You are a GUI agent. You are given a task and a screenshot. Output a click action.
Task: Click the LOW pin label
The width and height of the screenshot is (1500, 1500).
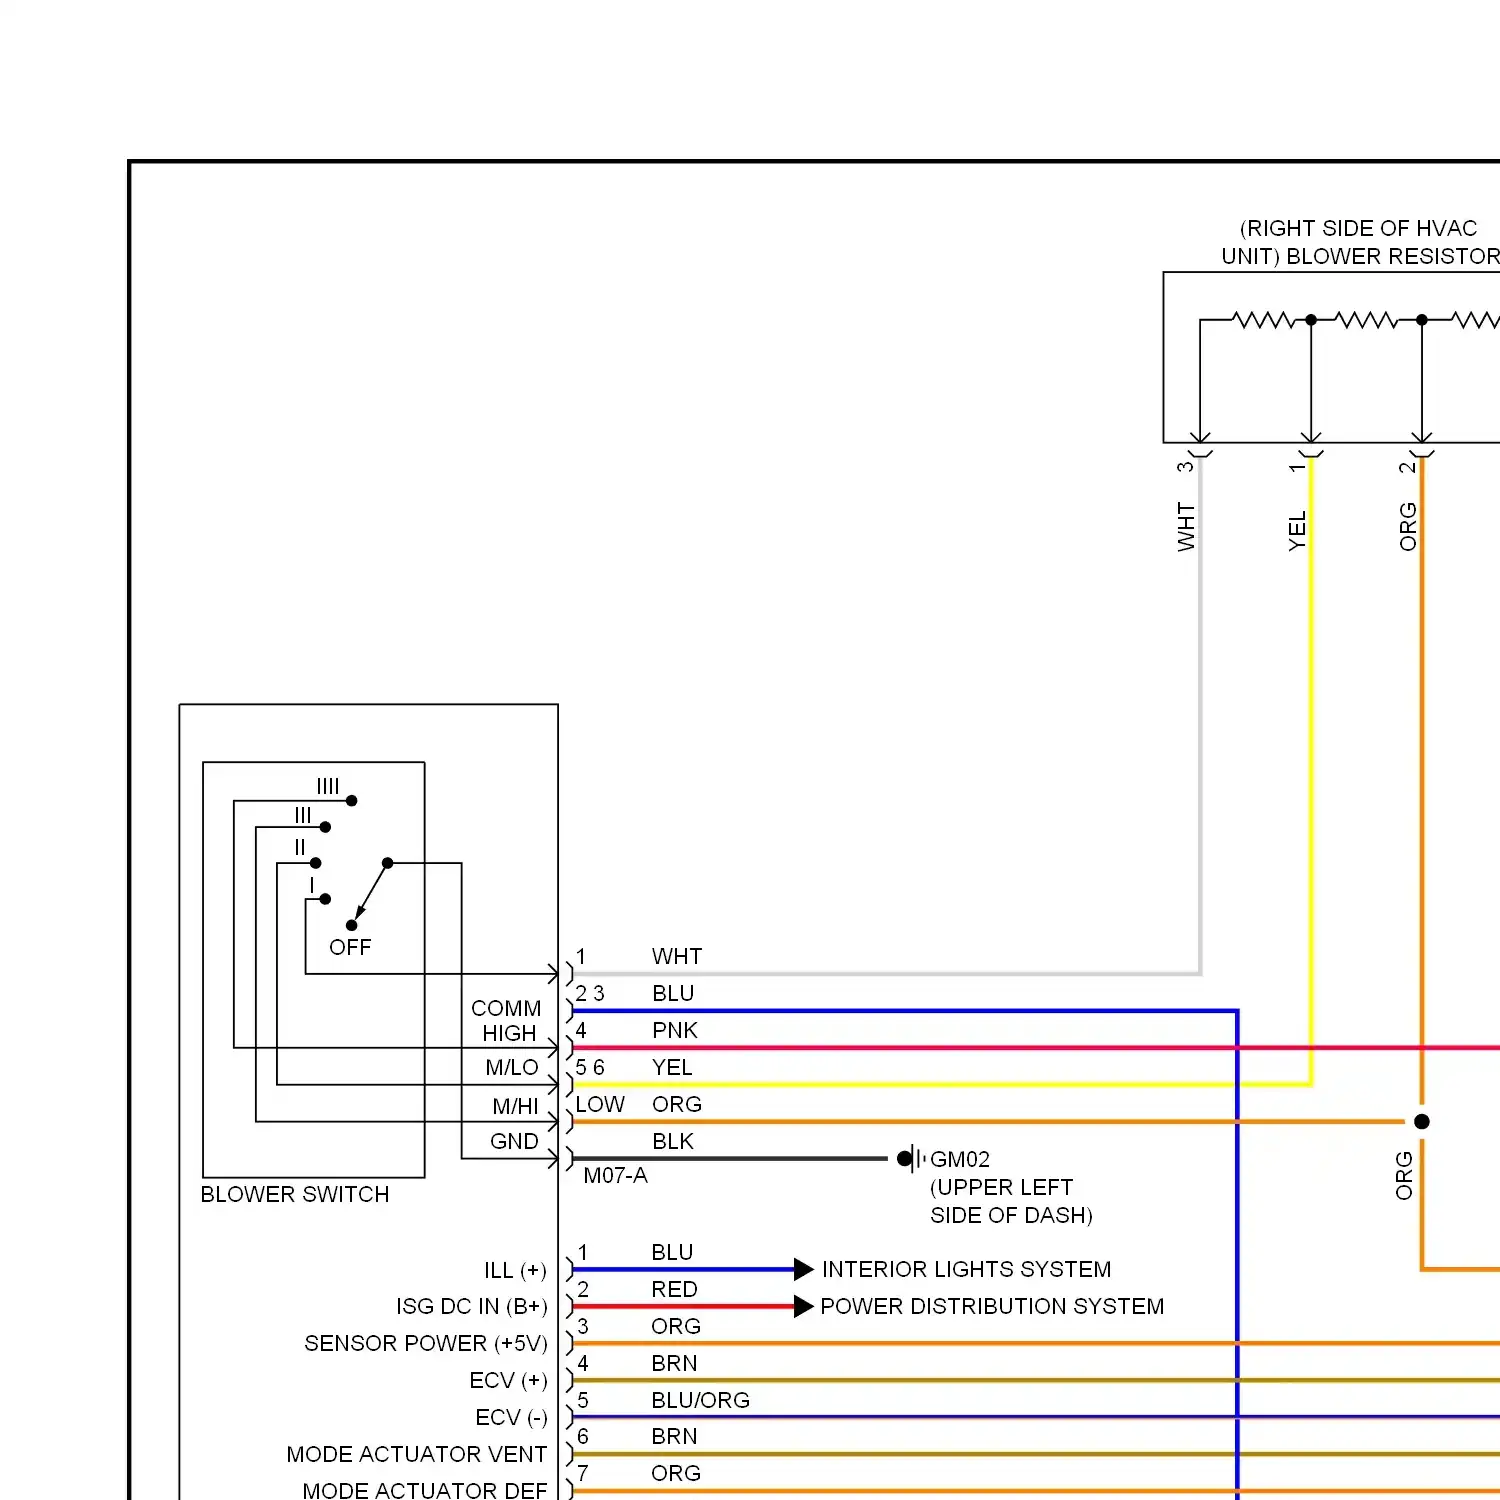[600, 1104]
